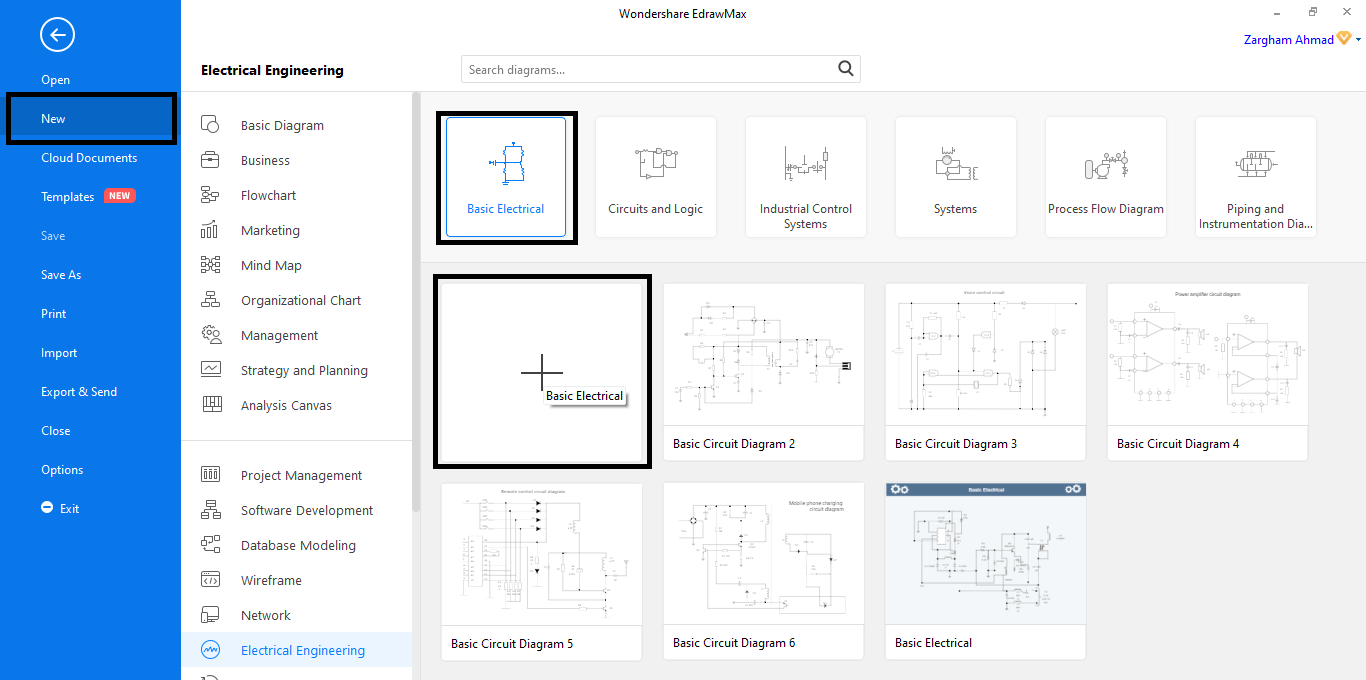Click the back arrow icon
The image size is (1366, 680).
(x=57, y=36)
